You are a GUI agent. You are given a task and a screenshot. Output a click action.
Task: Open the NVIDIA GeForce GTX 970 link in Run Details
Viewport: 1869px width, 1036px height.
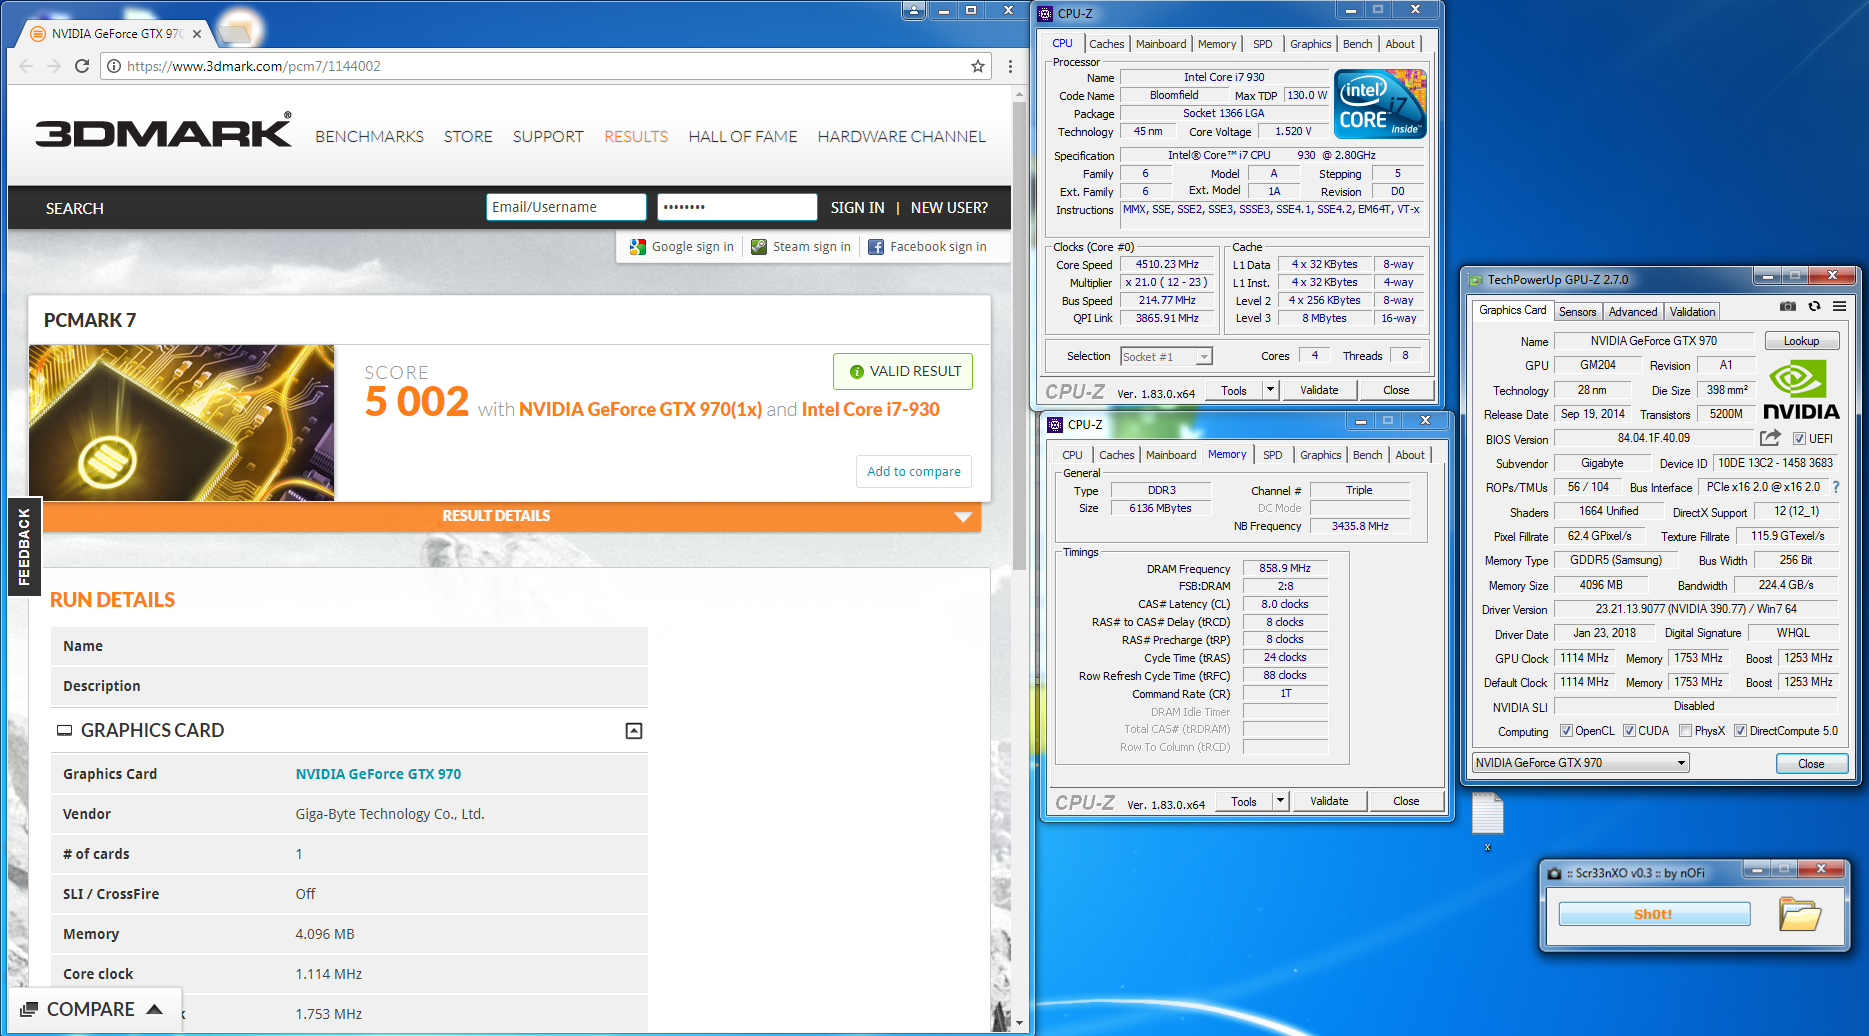[x=378, y=774]
